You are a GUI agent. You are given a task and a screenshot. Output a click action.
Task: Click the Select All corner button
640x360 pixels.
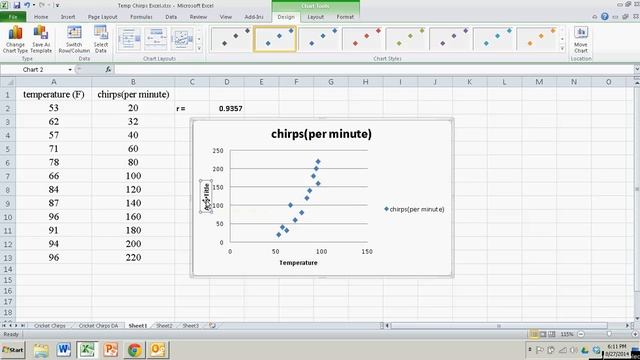[8, 82]
